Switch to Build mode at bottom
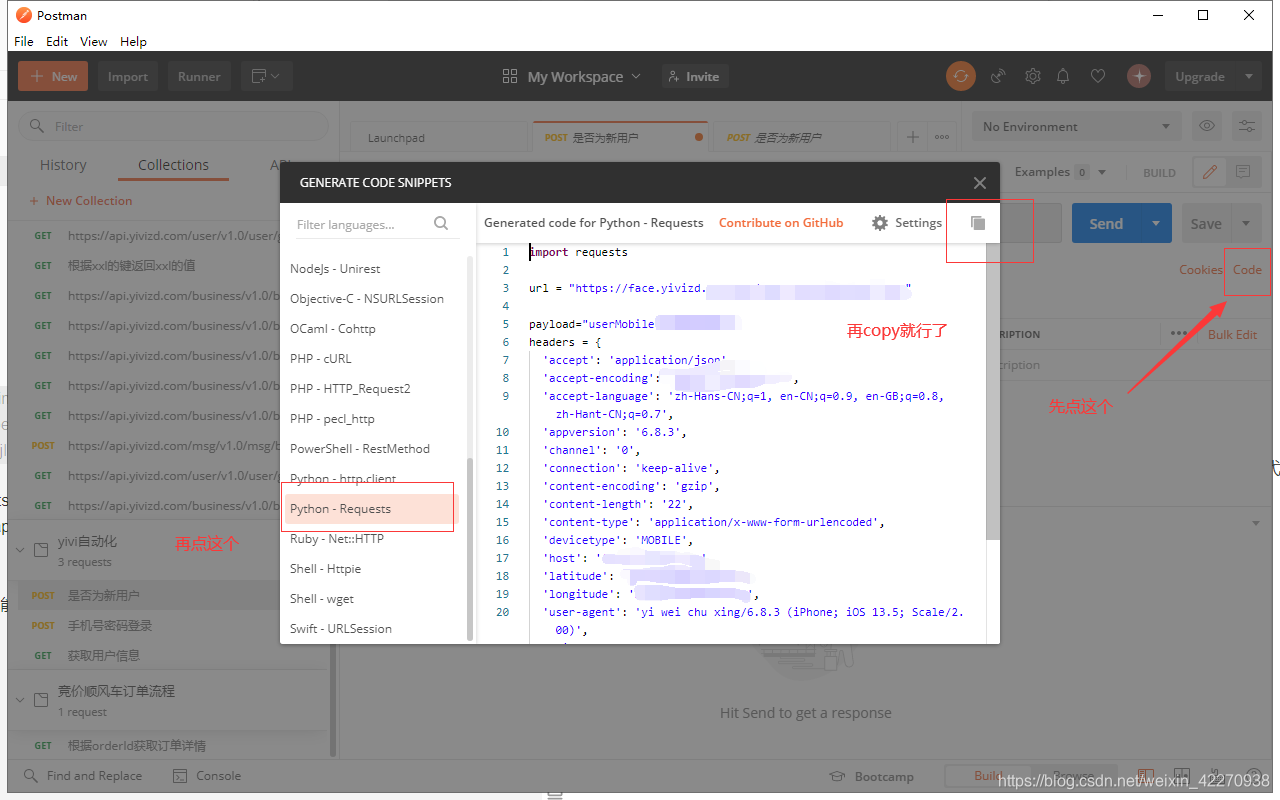 988,776
